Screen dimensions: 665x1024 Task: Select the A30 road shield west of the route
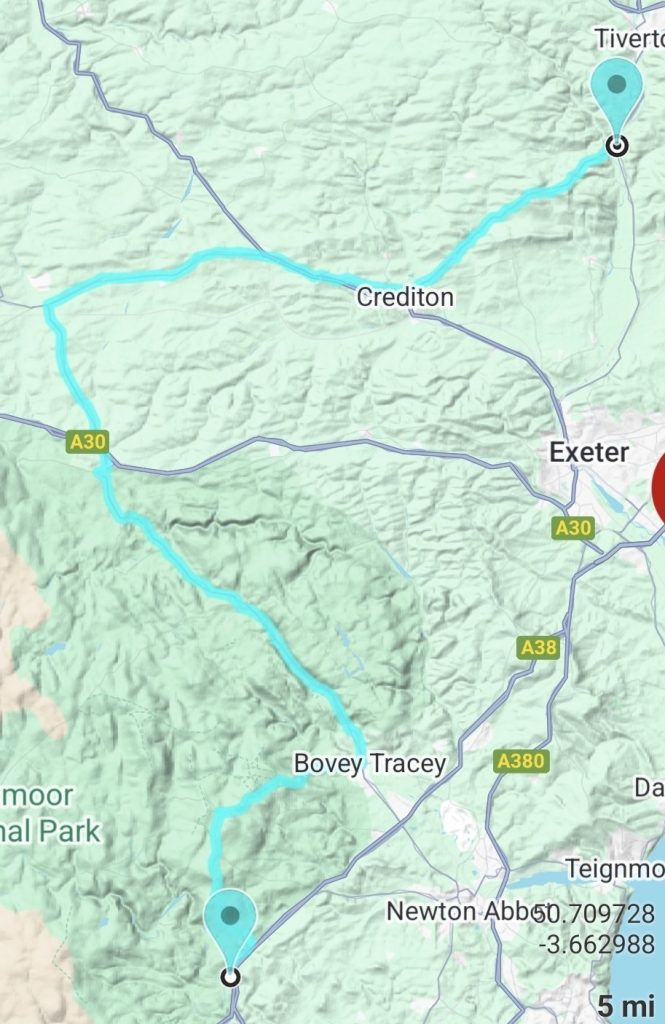[x=88, y=442]
